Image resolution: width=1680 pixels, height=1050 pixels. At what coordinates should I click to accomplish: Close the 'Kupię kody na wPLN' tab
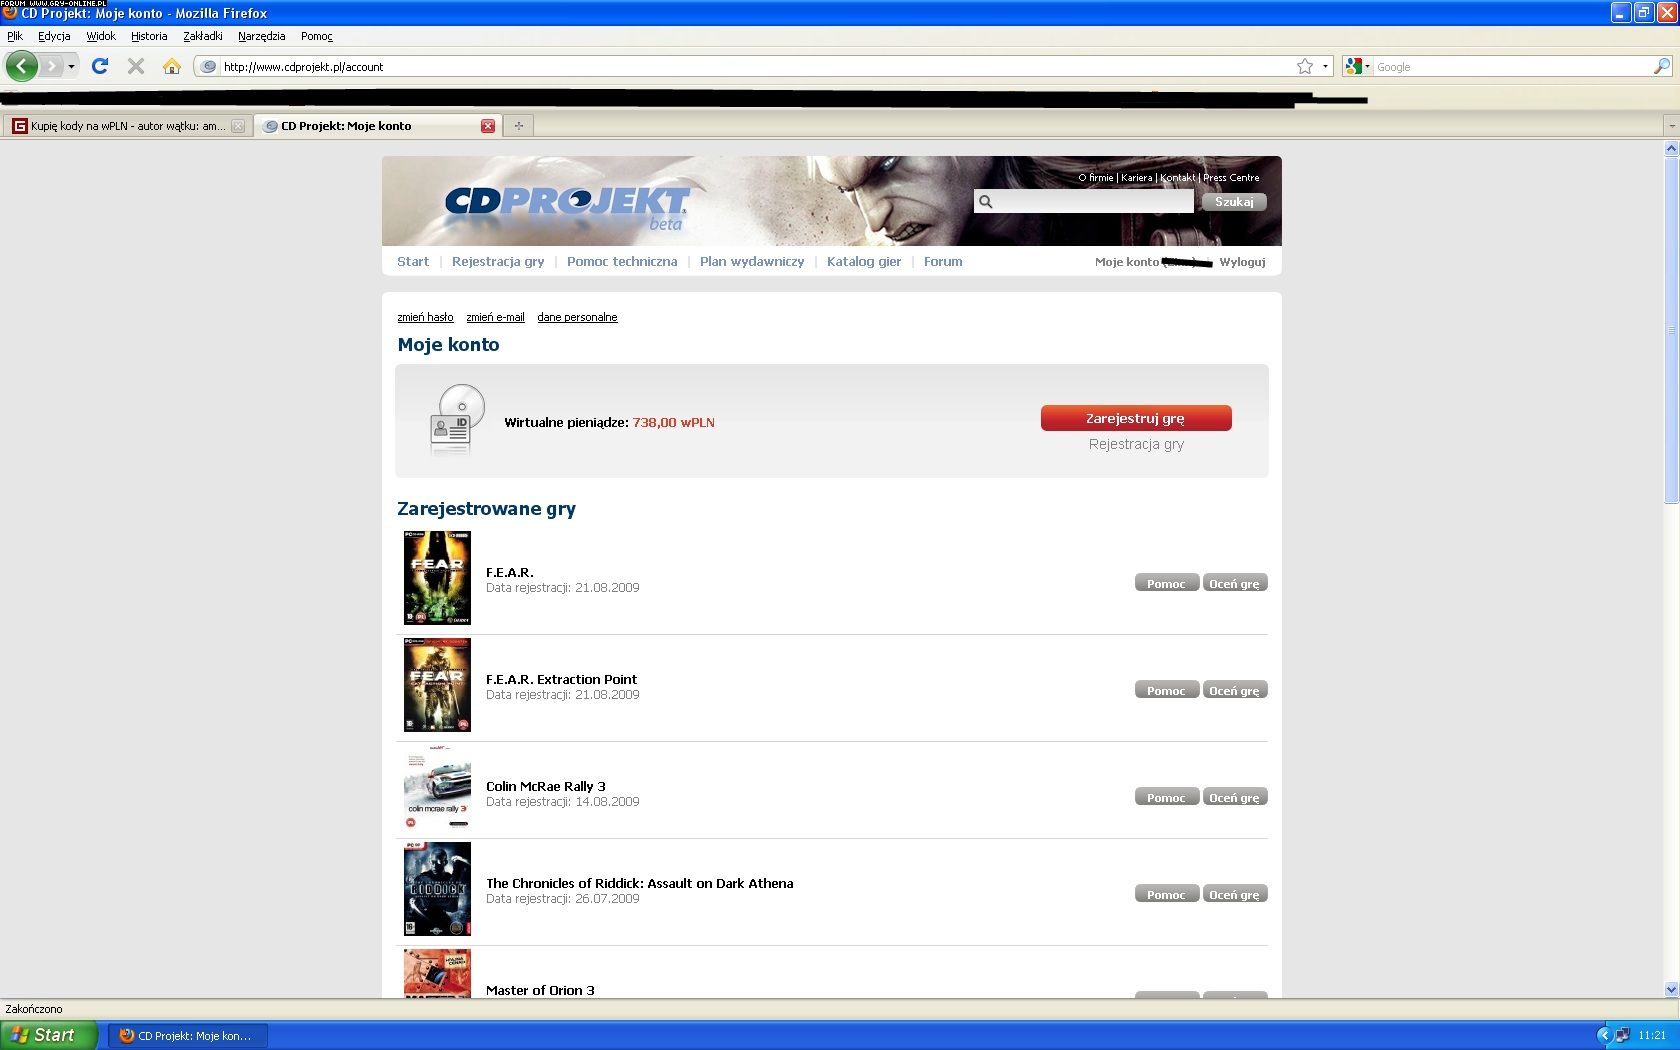point(238,126)
